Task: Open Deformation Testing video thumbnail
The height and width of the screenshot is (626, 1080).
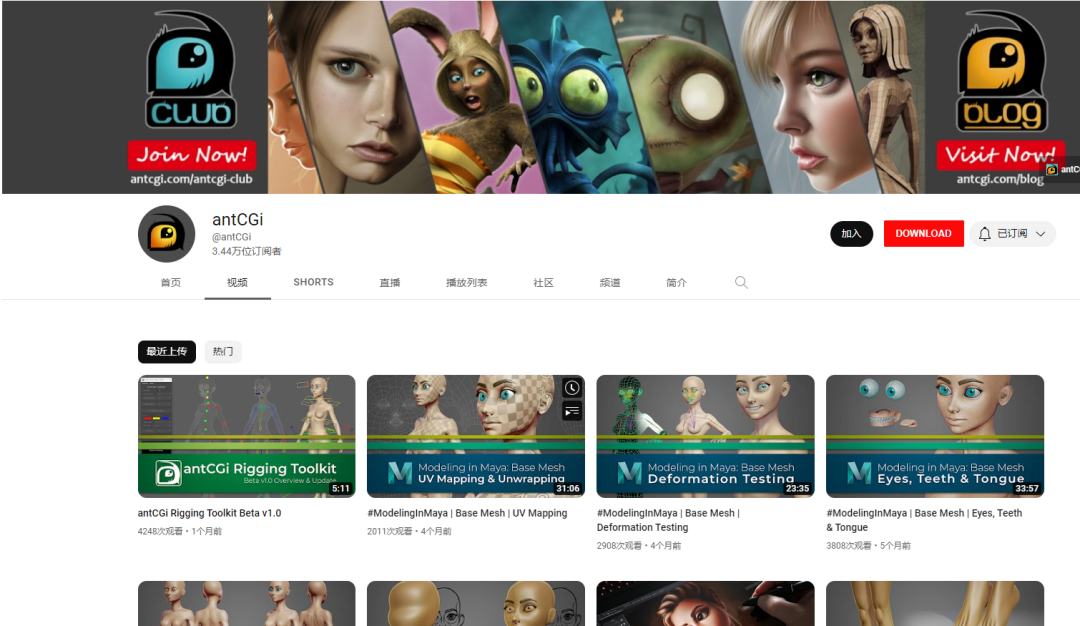Action: [705, 436]
